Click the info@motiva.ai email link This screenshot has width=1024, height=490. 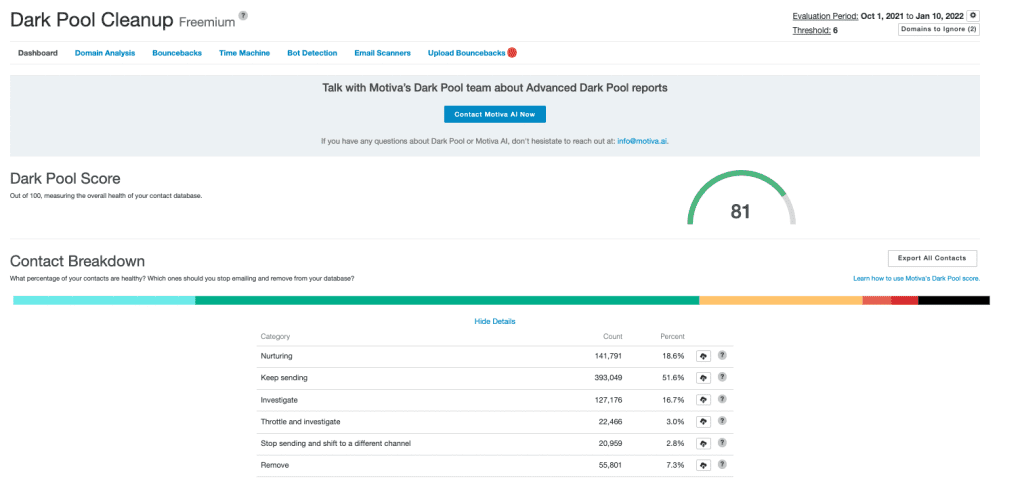[x=644, y=142]
